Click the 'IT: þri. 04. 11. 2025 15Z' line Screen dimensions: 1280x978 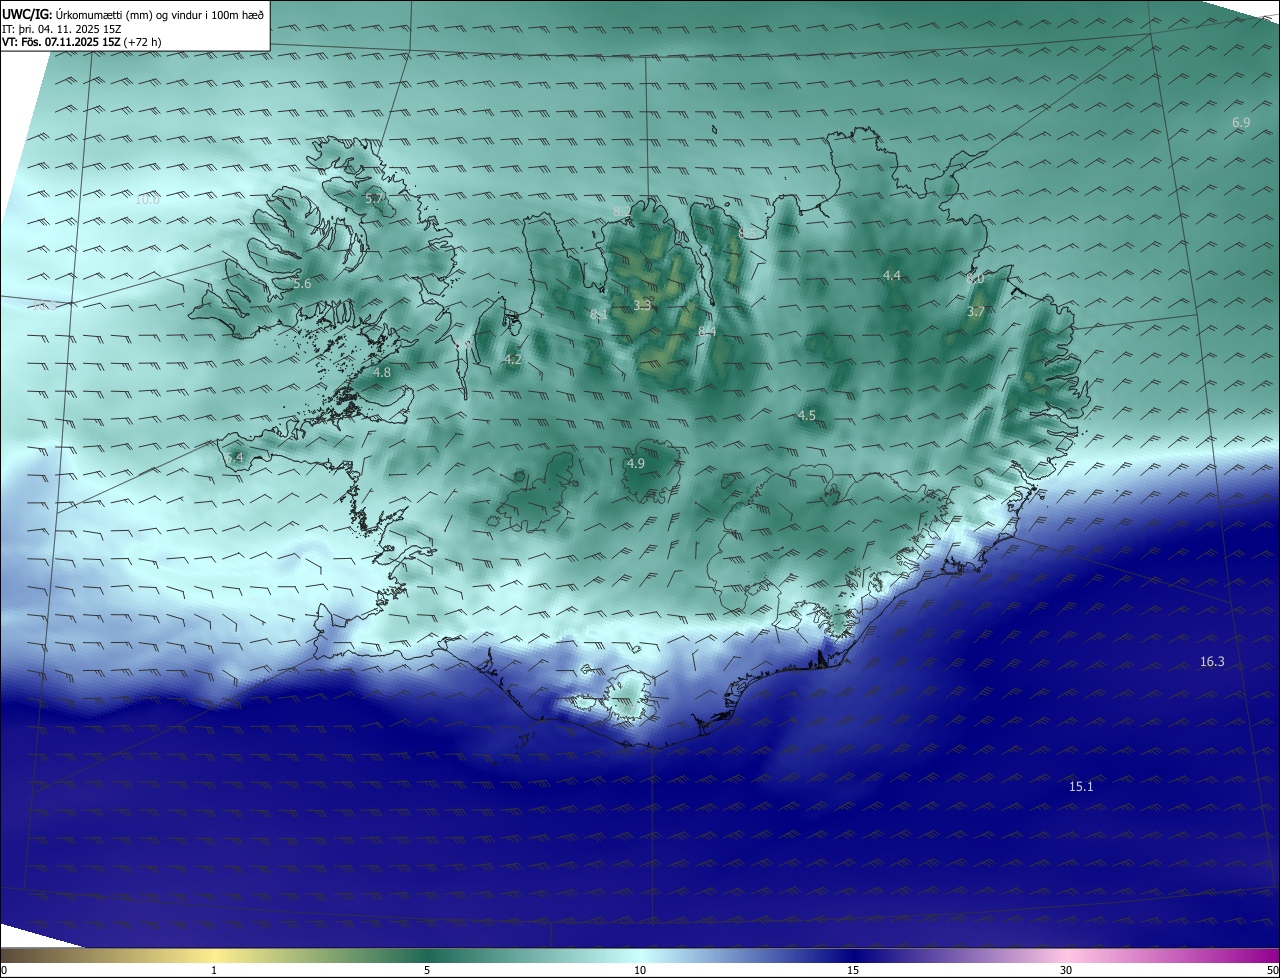[x=62, y=29]
